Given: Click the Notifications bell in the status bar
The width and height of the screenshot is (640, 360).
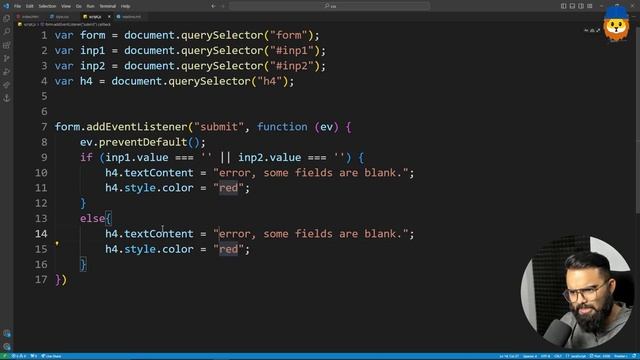Looking at the screenshot, I should [634, 356].
